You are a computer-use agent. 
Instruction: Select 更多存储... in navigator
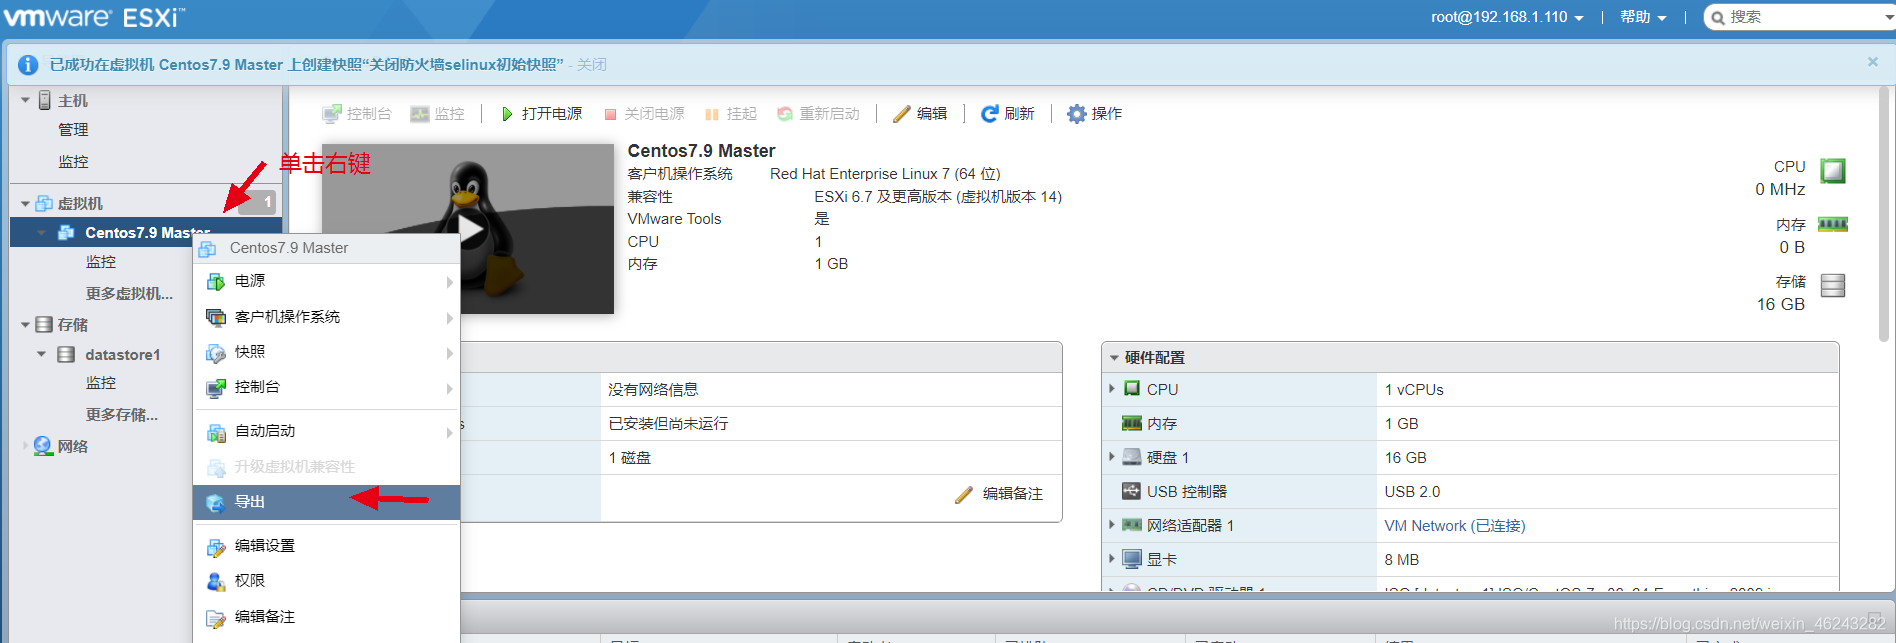121,415
